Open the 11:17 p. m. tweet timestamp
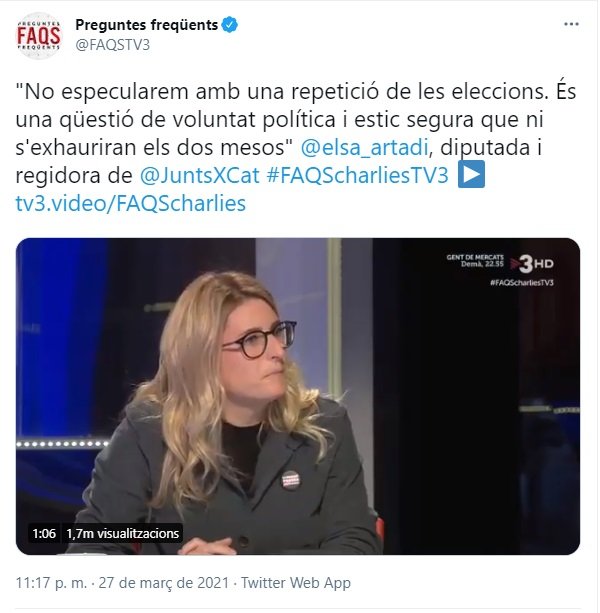Image resolution: width=600 pixels, height=613 pixels. (51, 583)
